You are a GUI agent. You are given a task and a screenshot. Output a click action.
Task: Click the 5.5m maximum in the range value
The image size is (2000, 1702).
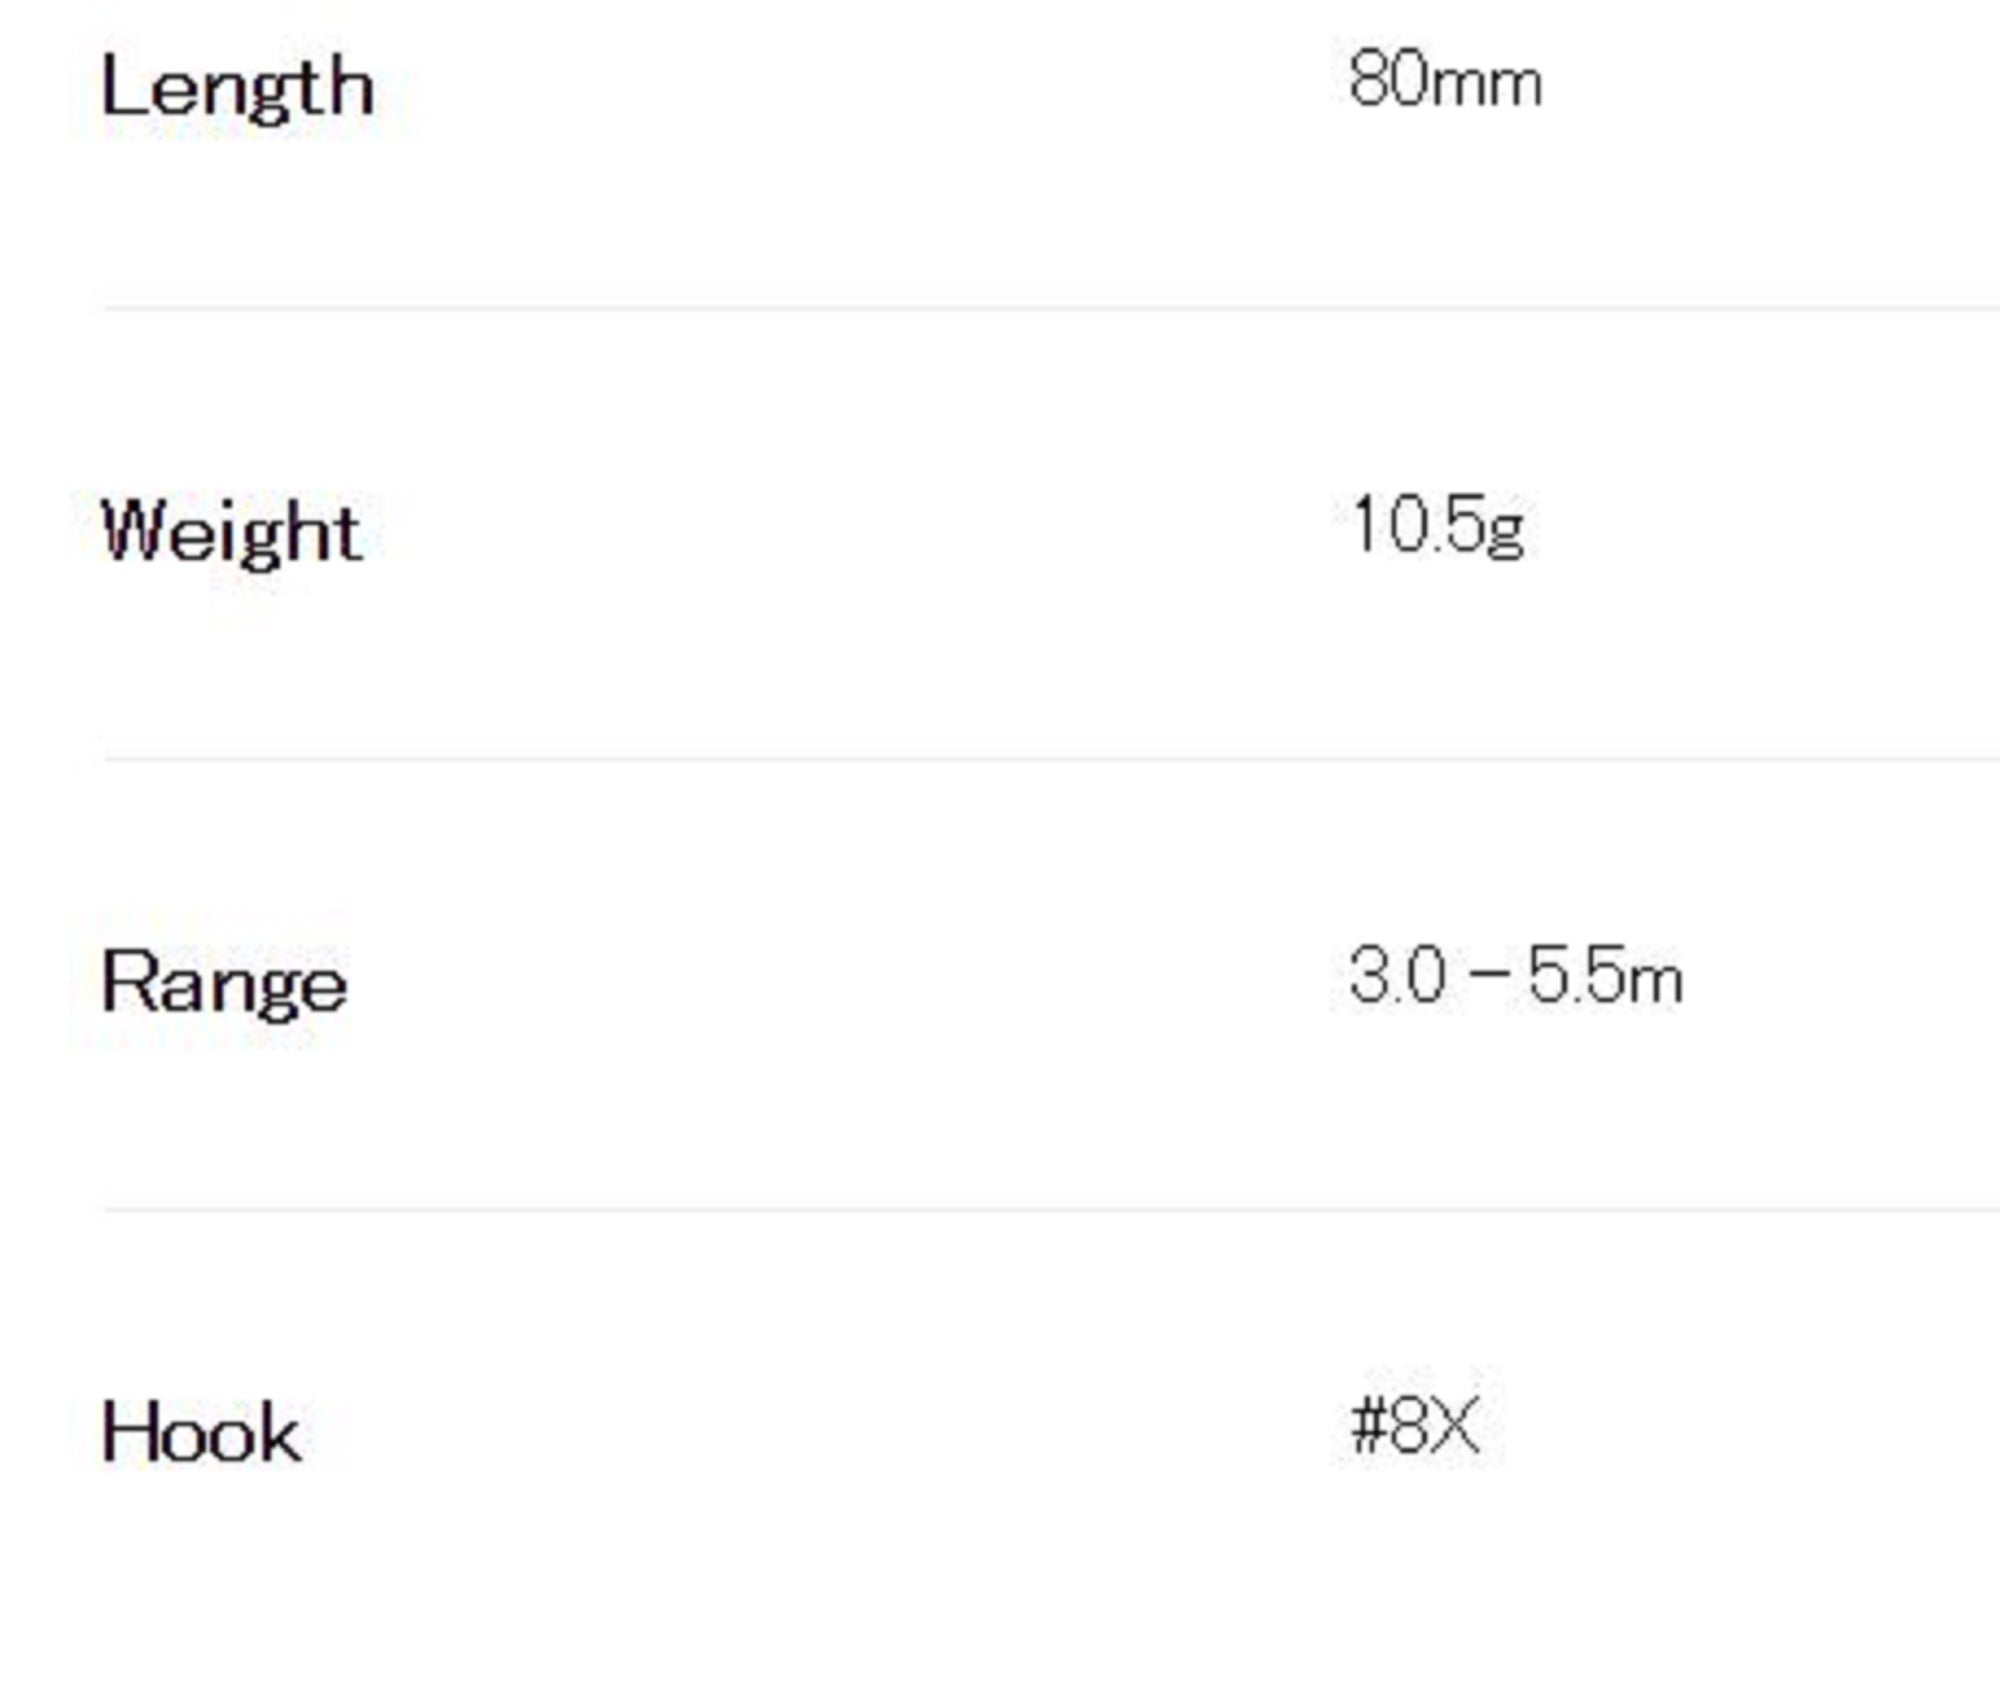tap(1606, 976)
